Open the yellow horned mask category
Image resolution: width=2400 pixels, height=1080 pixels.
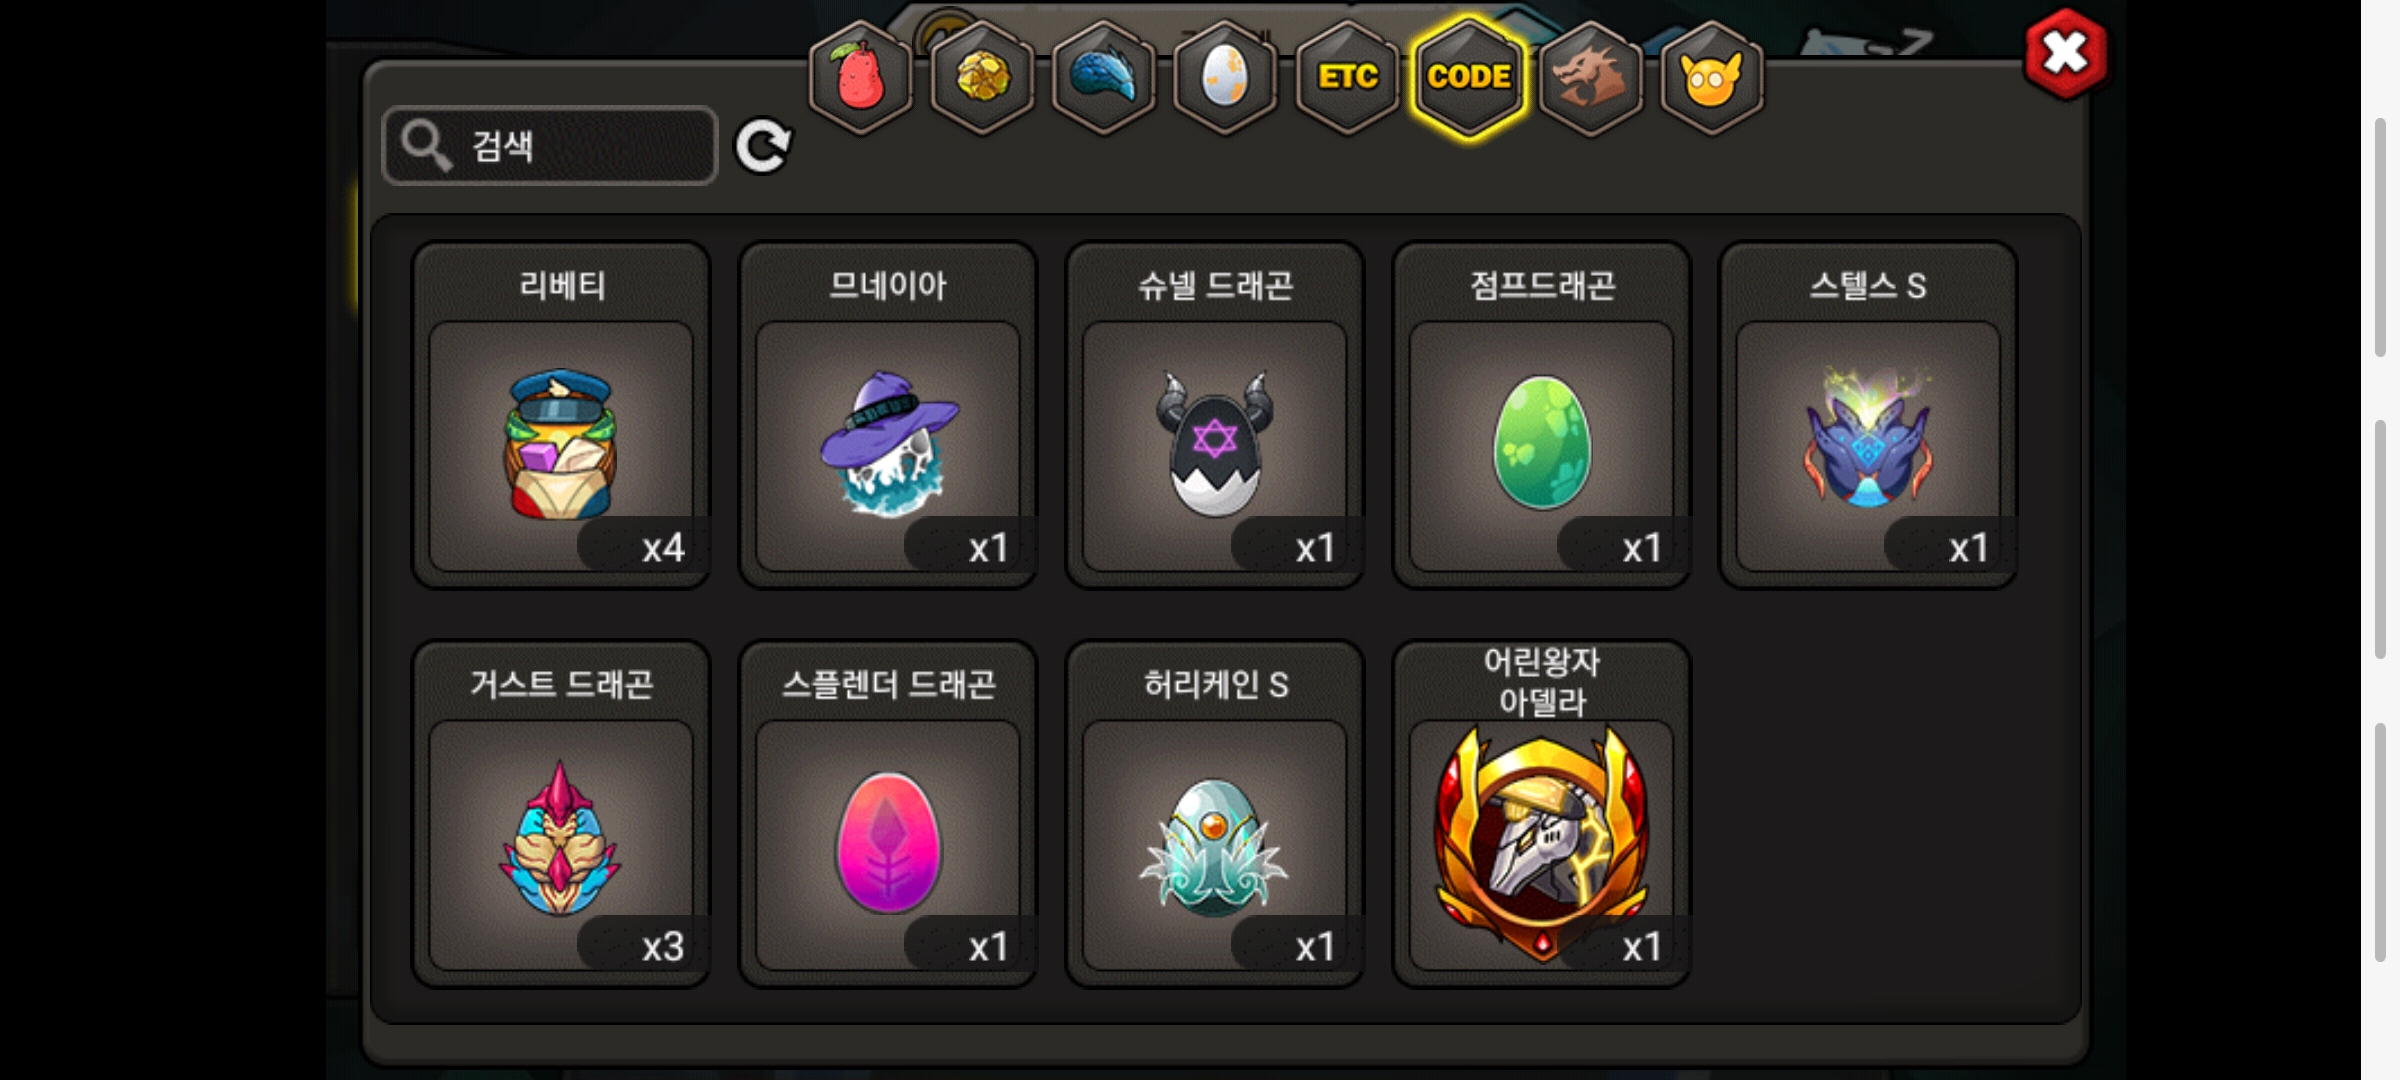1712,77
